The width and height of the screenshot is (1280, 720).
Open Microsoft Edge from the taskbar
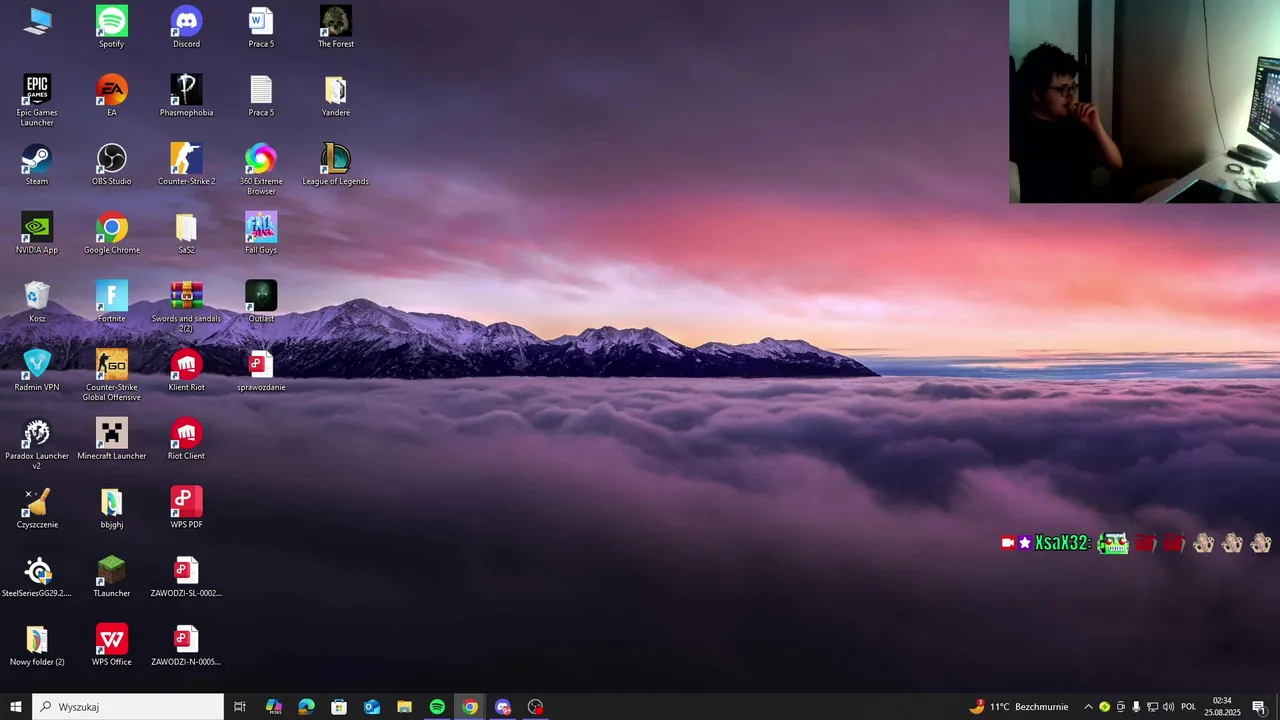[306, 707]
